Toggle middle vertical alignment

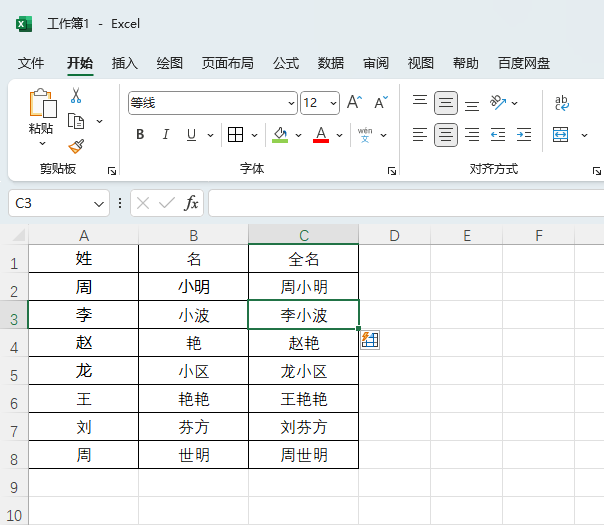click(x=446, y=103)
